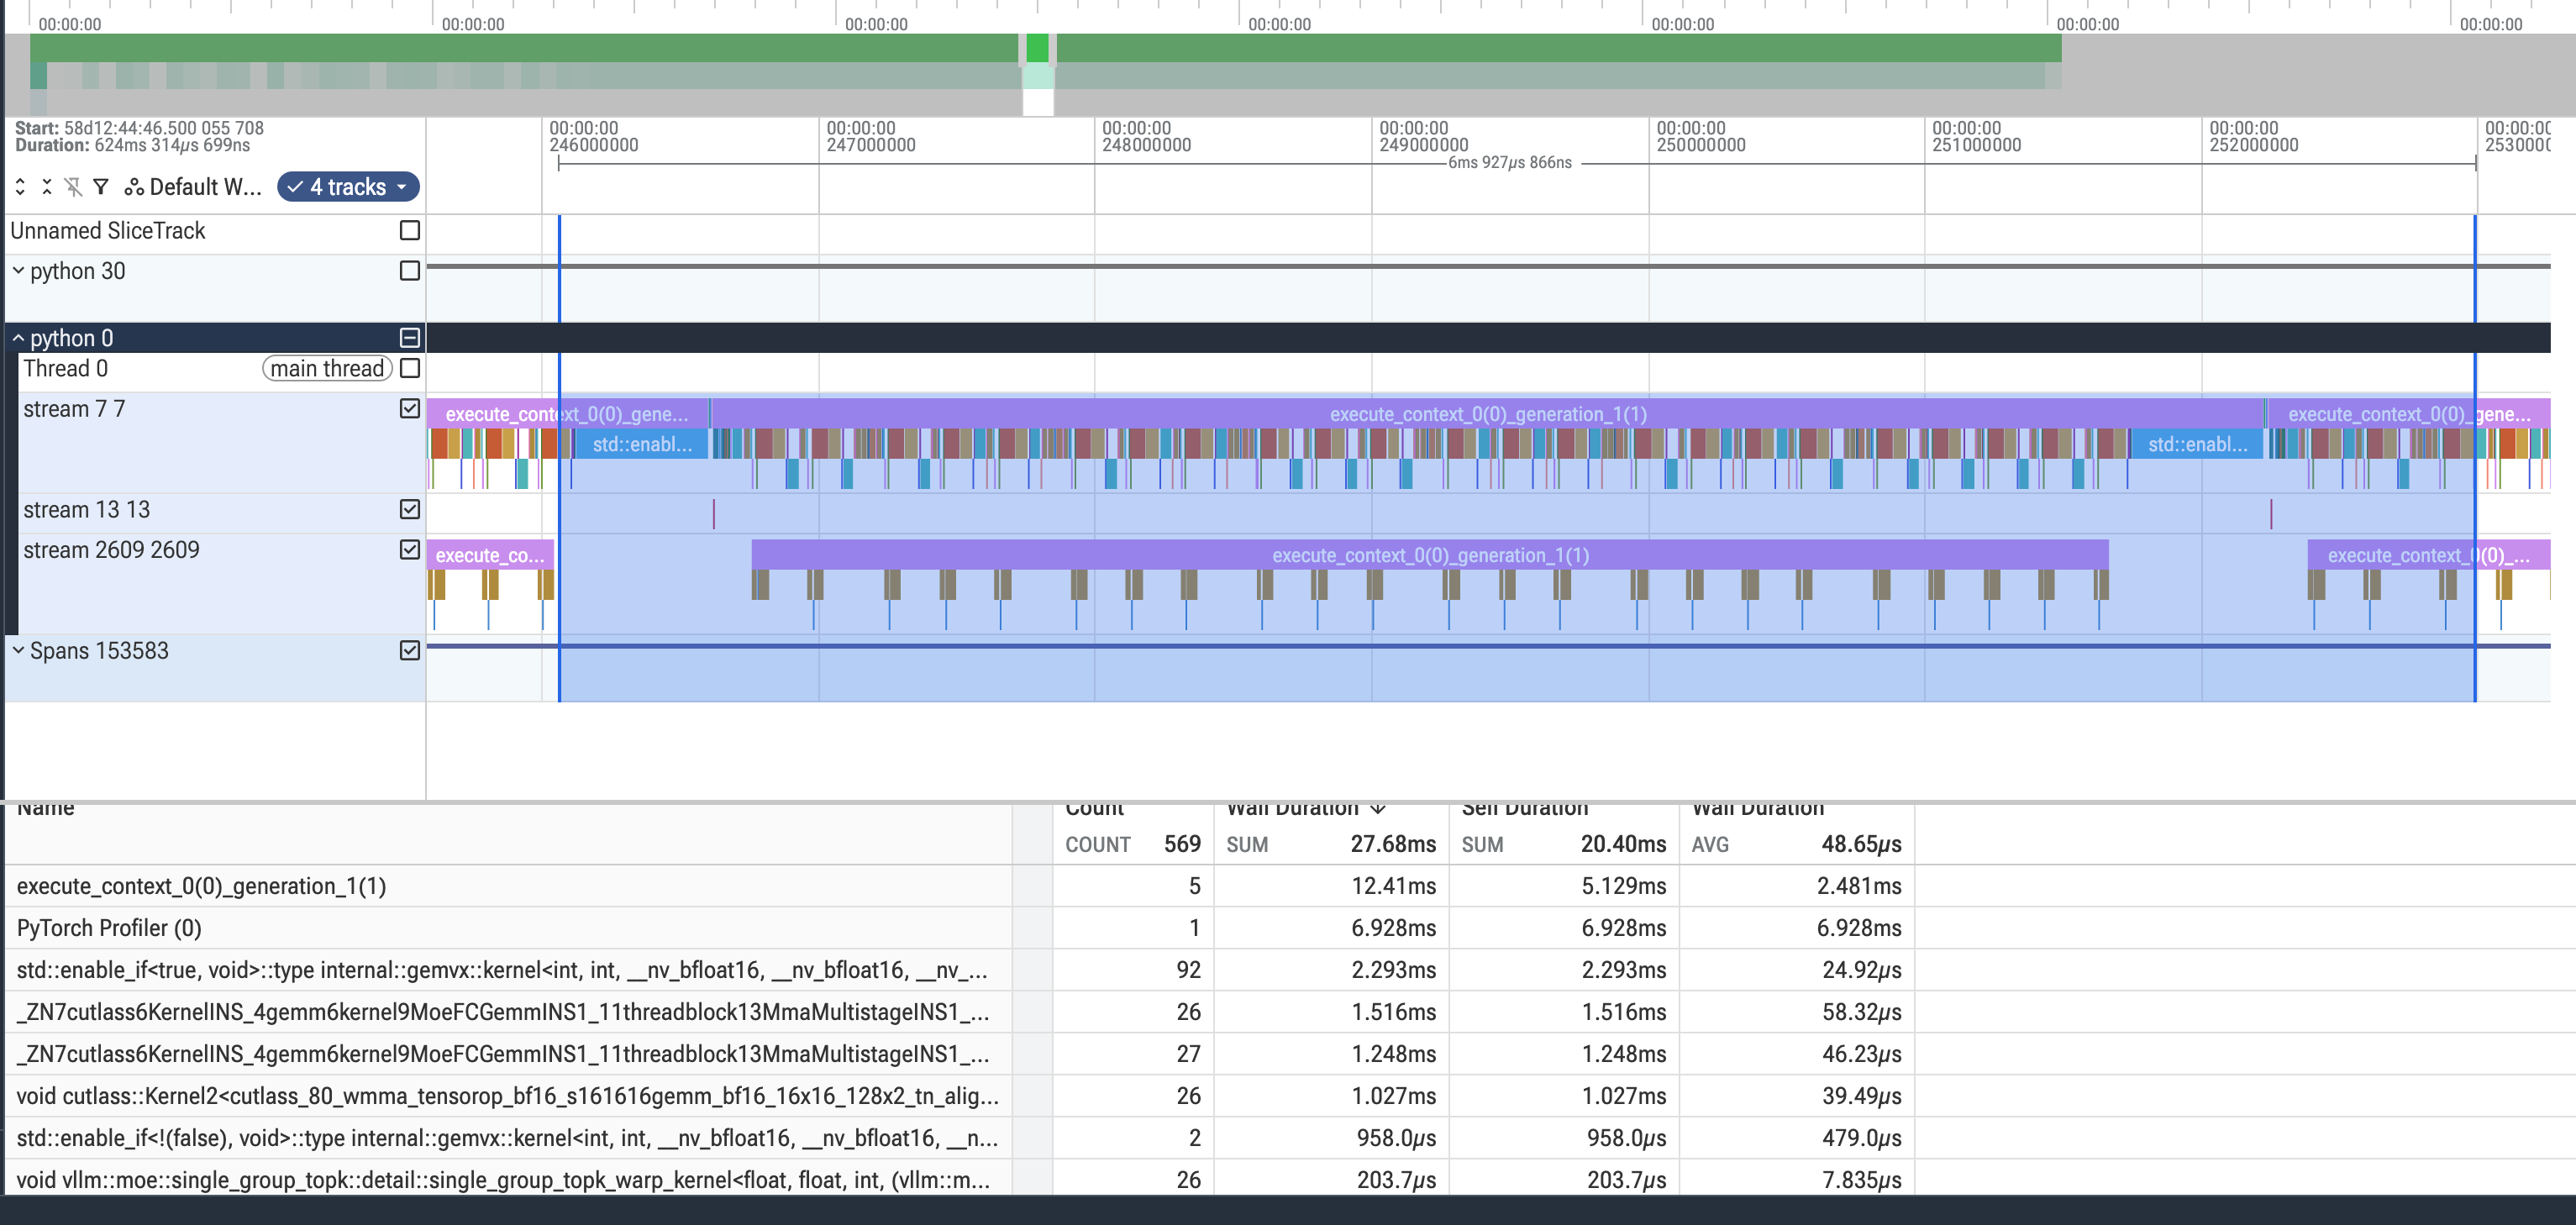Collapse the python 0 track group
This screenshot has height=1225, width=2576.
pyautogui.click(x=18, y=338)
